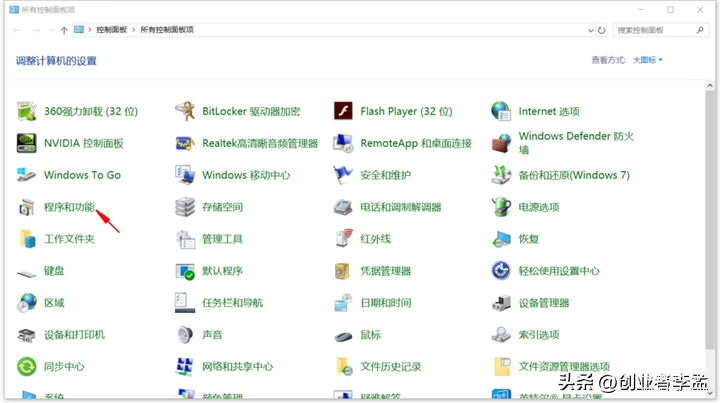Click the Realtek高清晰音频管理器 icon
Viewport: 720px width, 403px height.
pos(185,143)
